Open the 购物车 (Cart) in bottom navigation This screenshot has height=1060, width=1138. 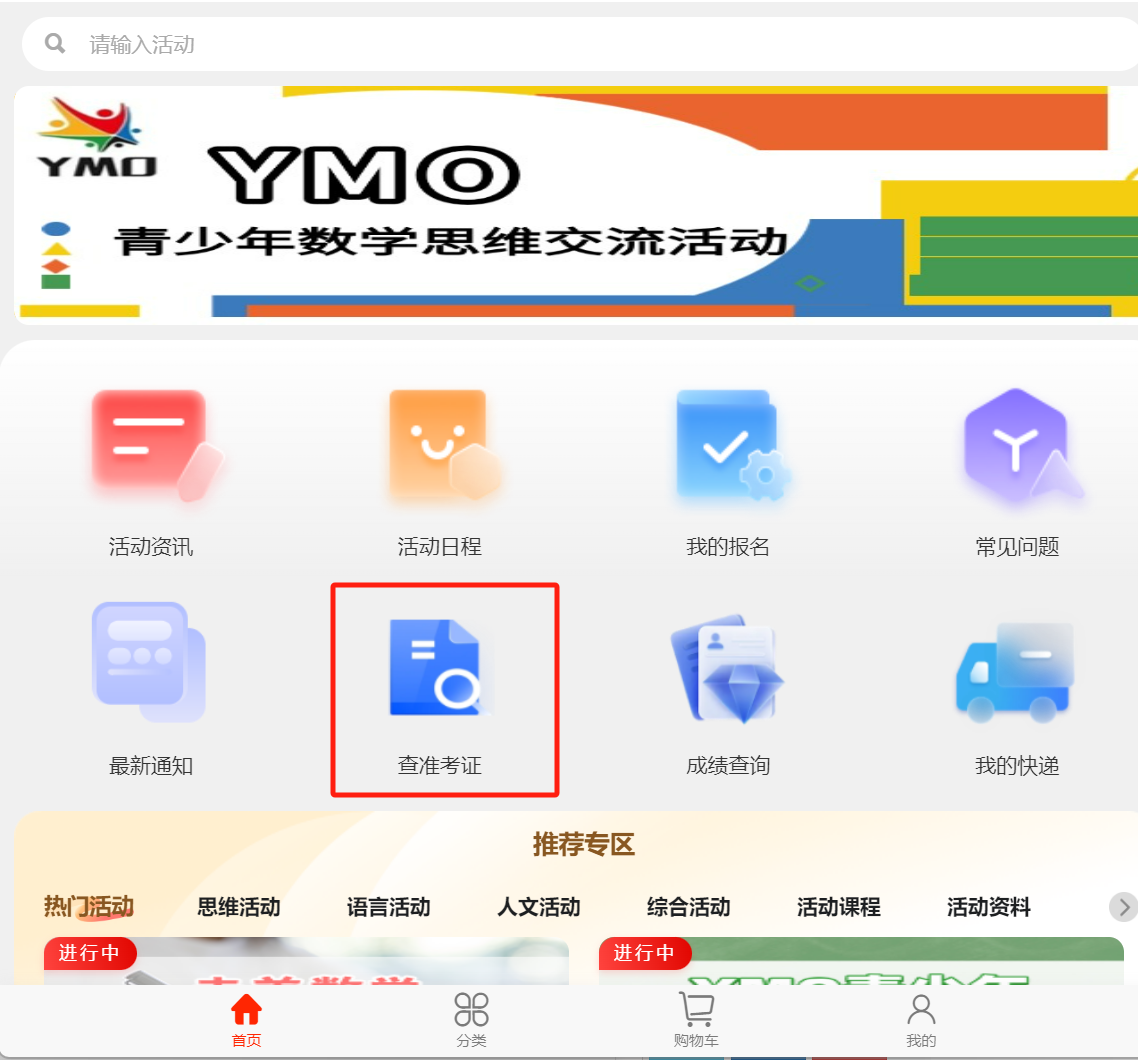[x=694, y=1020]
